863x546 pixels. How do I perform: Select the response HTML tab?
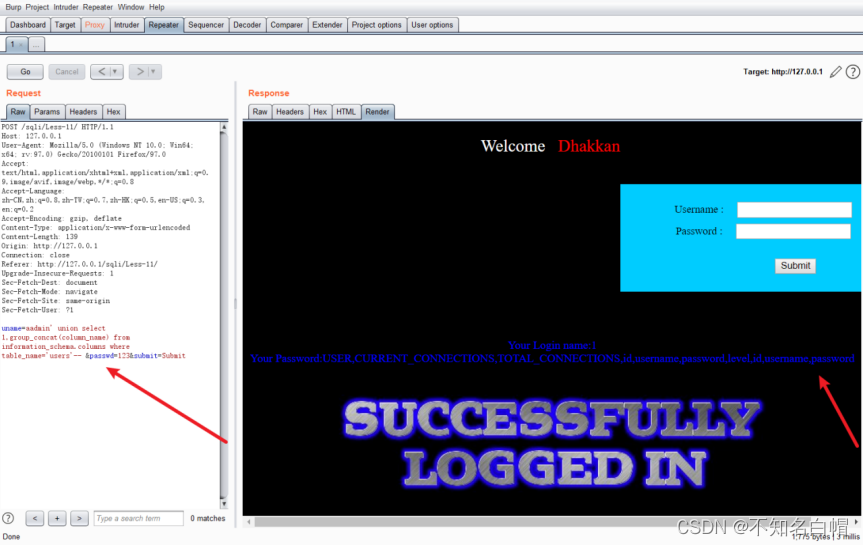346,112
